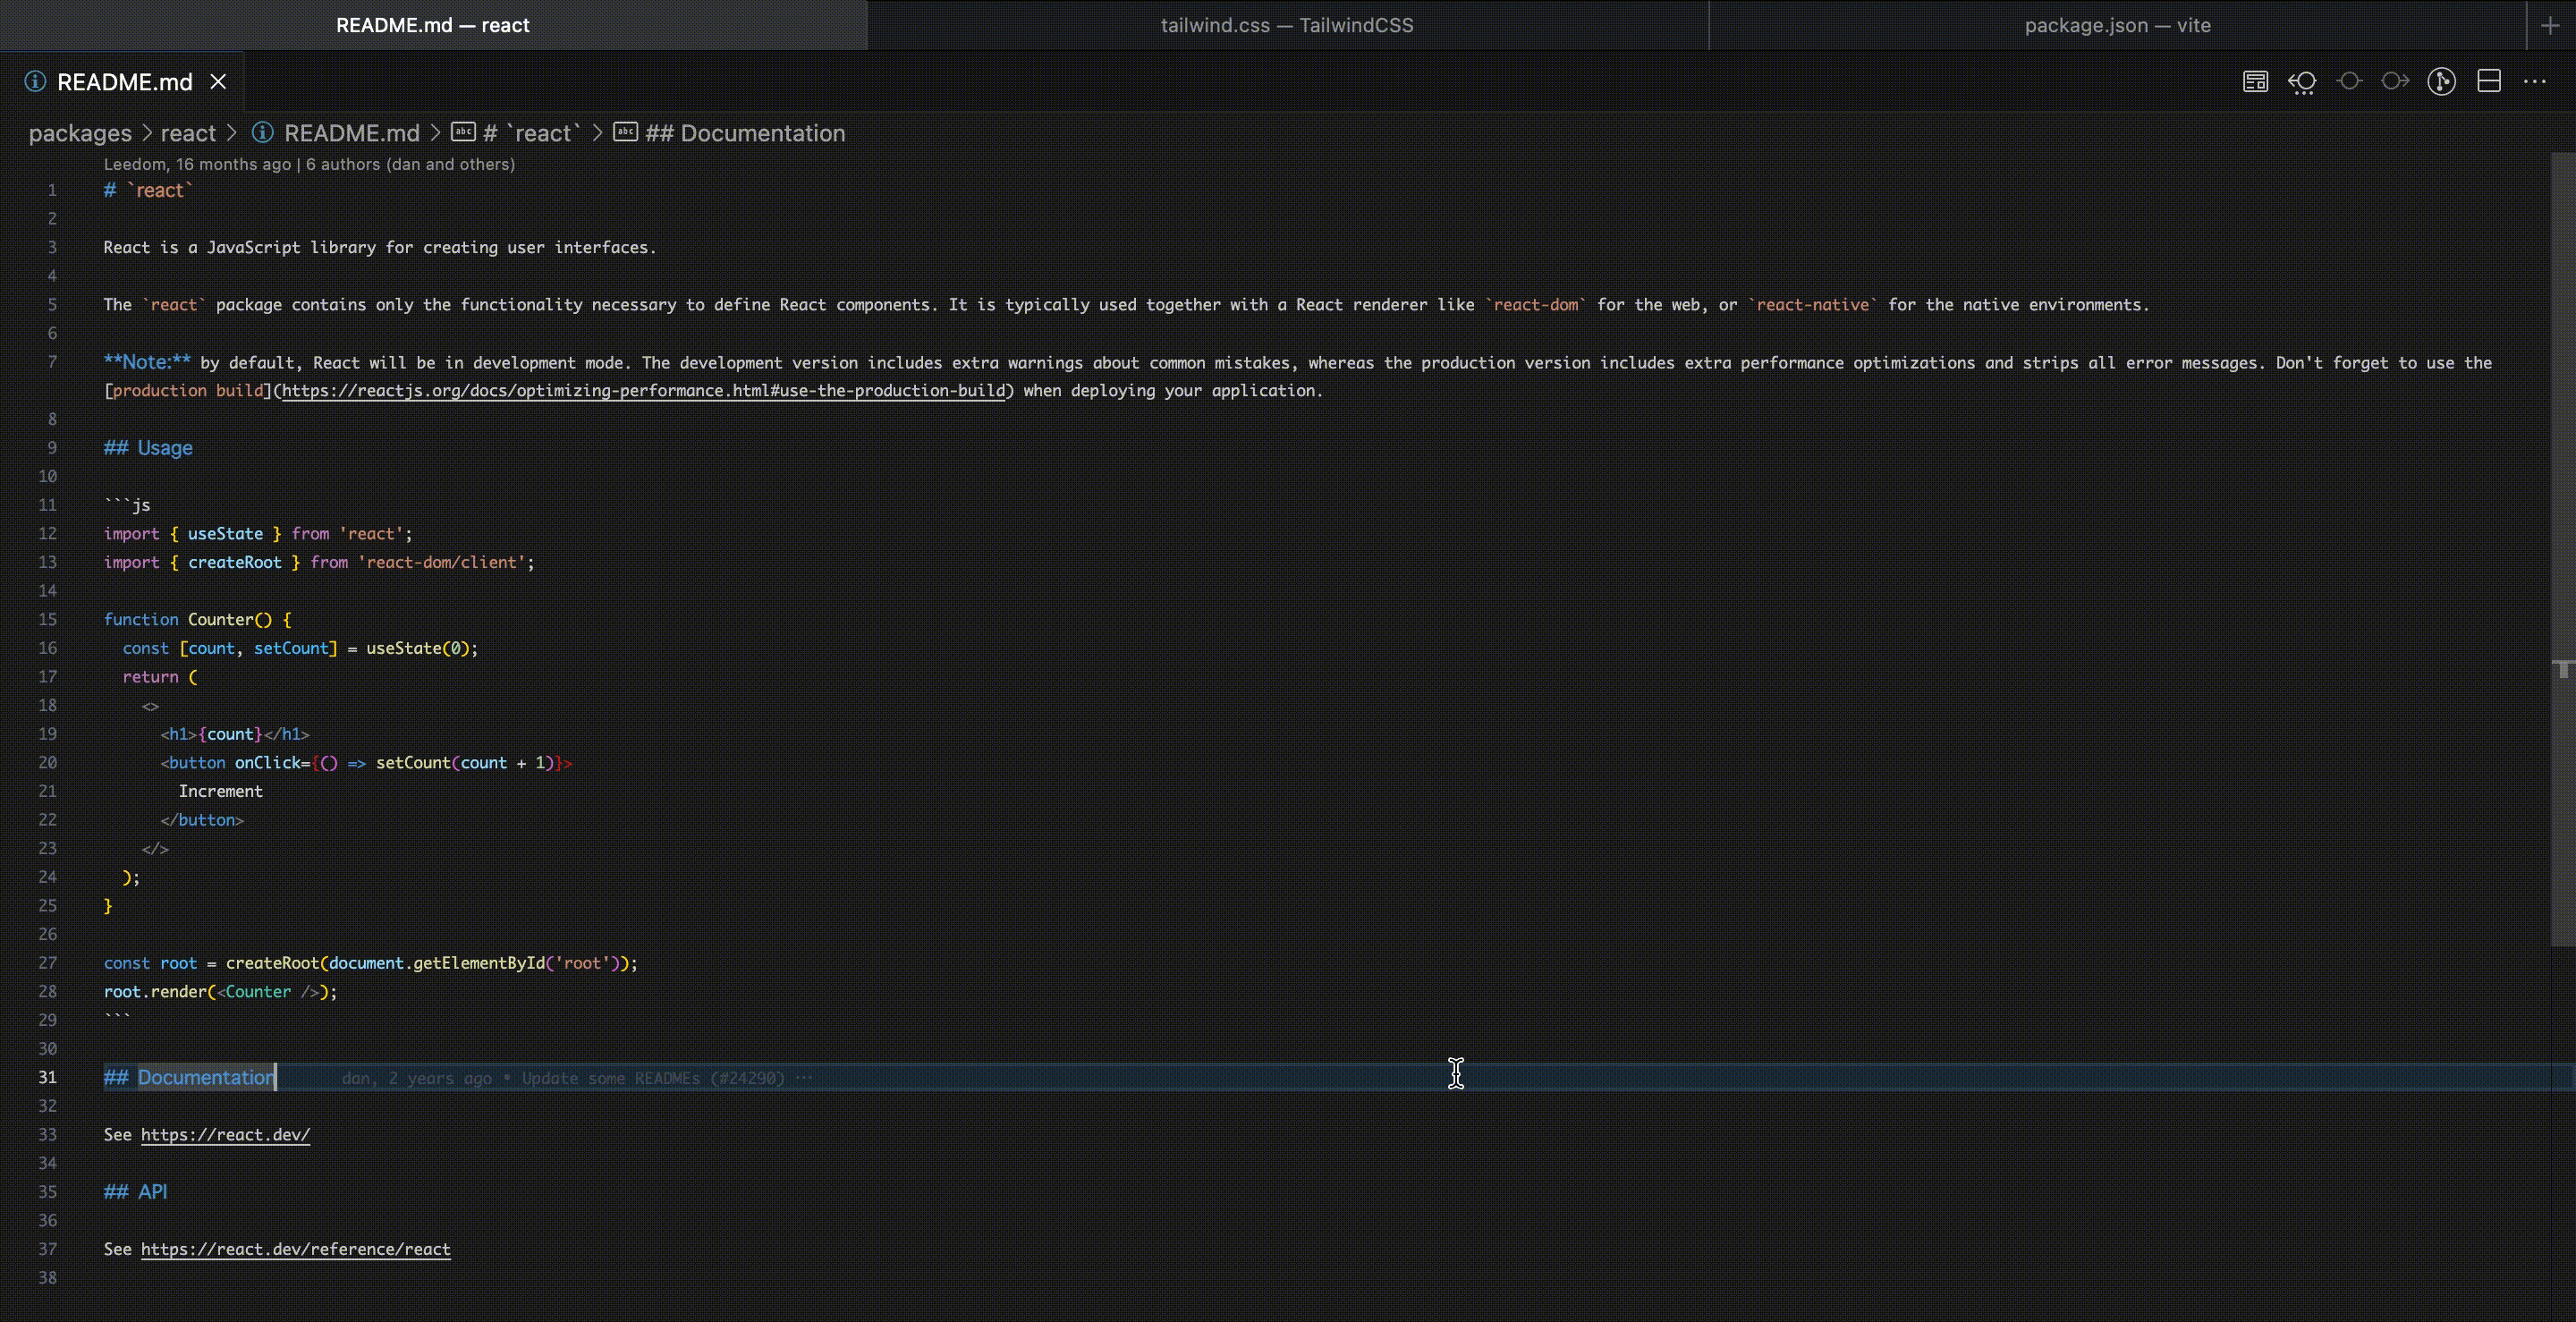
Task: Open changes with next revision icon
Action: coord(2395,82)
